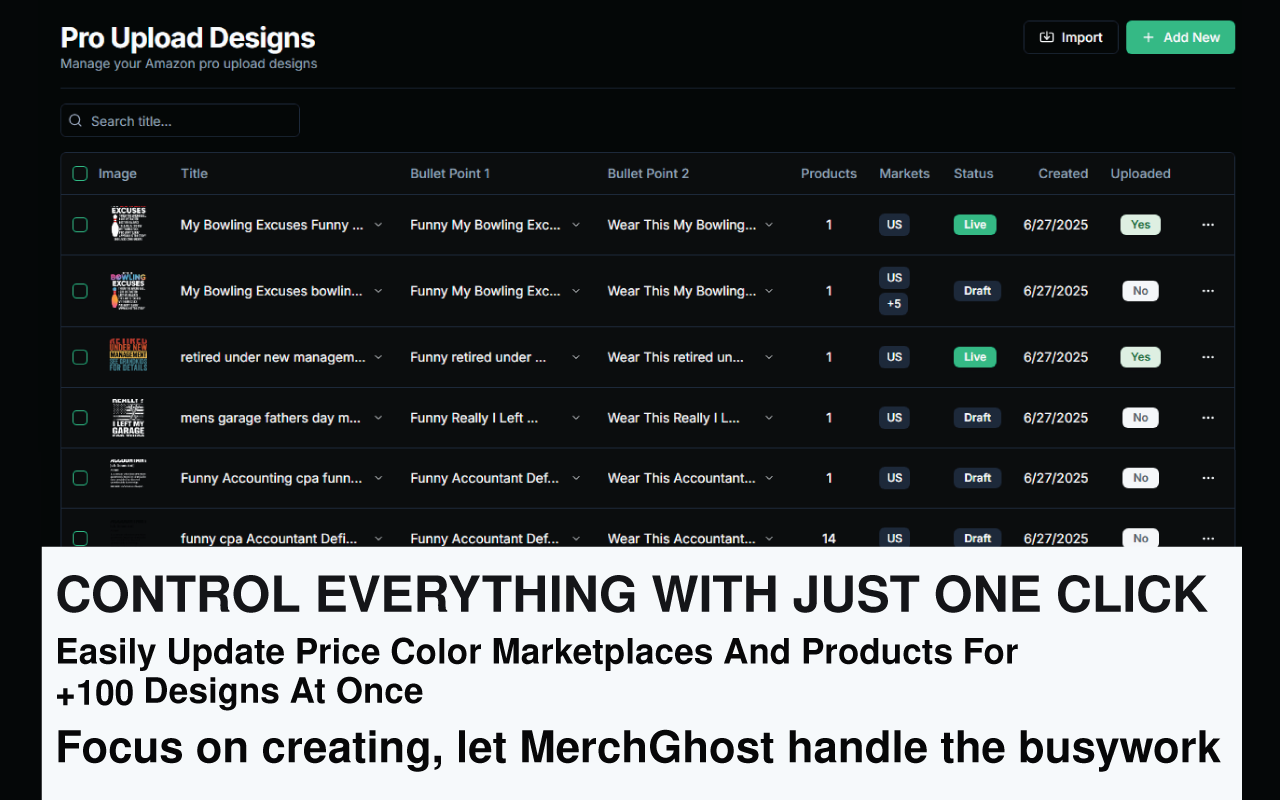This screenshot has width=1280, height=800.
Task: Expand the Title dropdown for My Bowling Excuses Funny
Action: pyautogui.click(x=379, y=225)
